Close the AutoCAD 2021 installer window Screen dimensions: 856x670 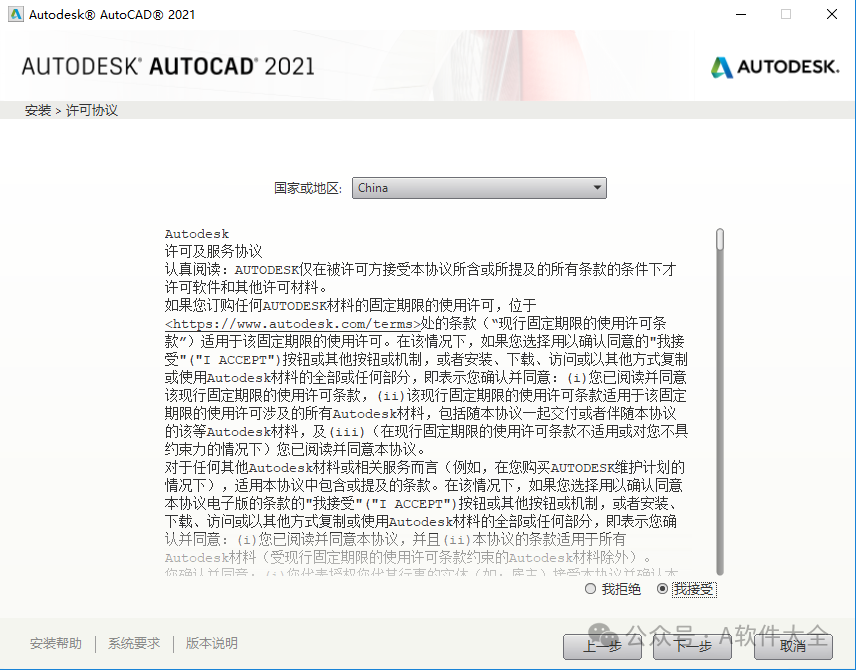coord(832,14)
